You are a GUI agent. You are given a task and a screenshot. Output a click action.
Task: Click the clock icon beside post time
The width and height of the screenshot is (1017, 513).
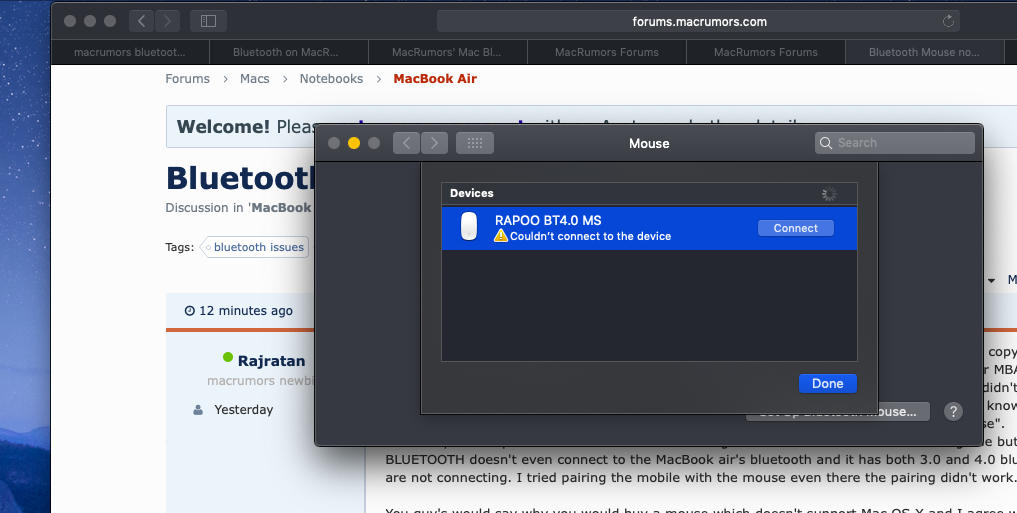tap(189, 311)
